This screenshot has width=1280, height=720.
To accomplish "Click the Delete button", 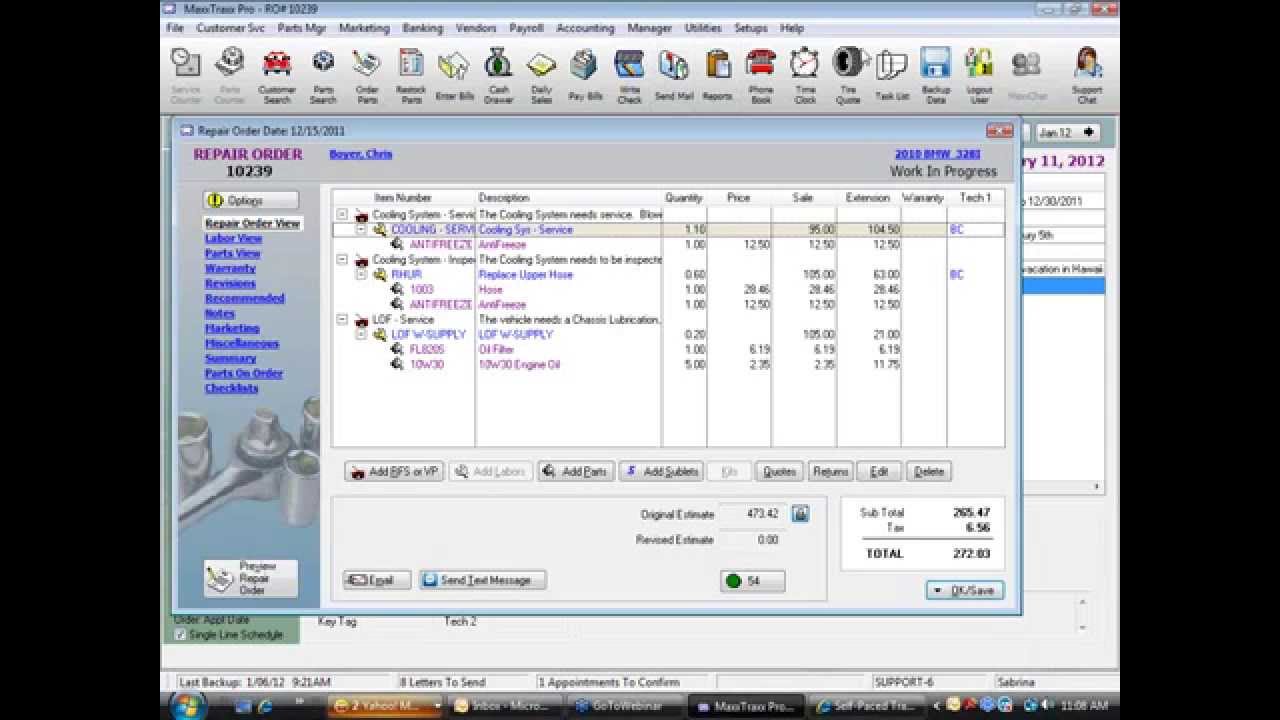I will [929, 471].
